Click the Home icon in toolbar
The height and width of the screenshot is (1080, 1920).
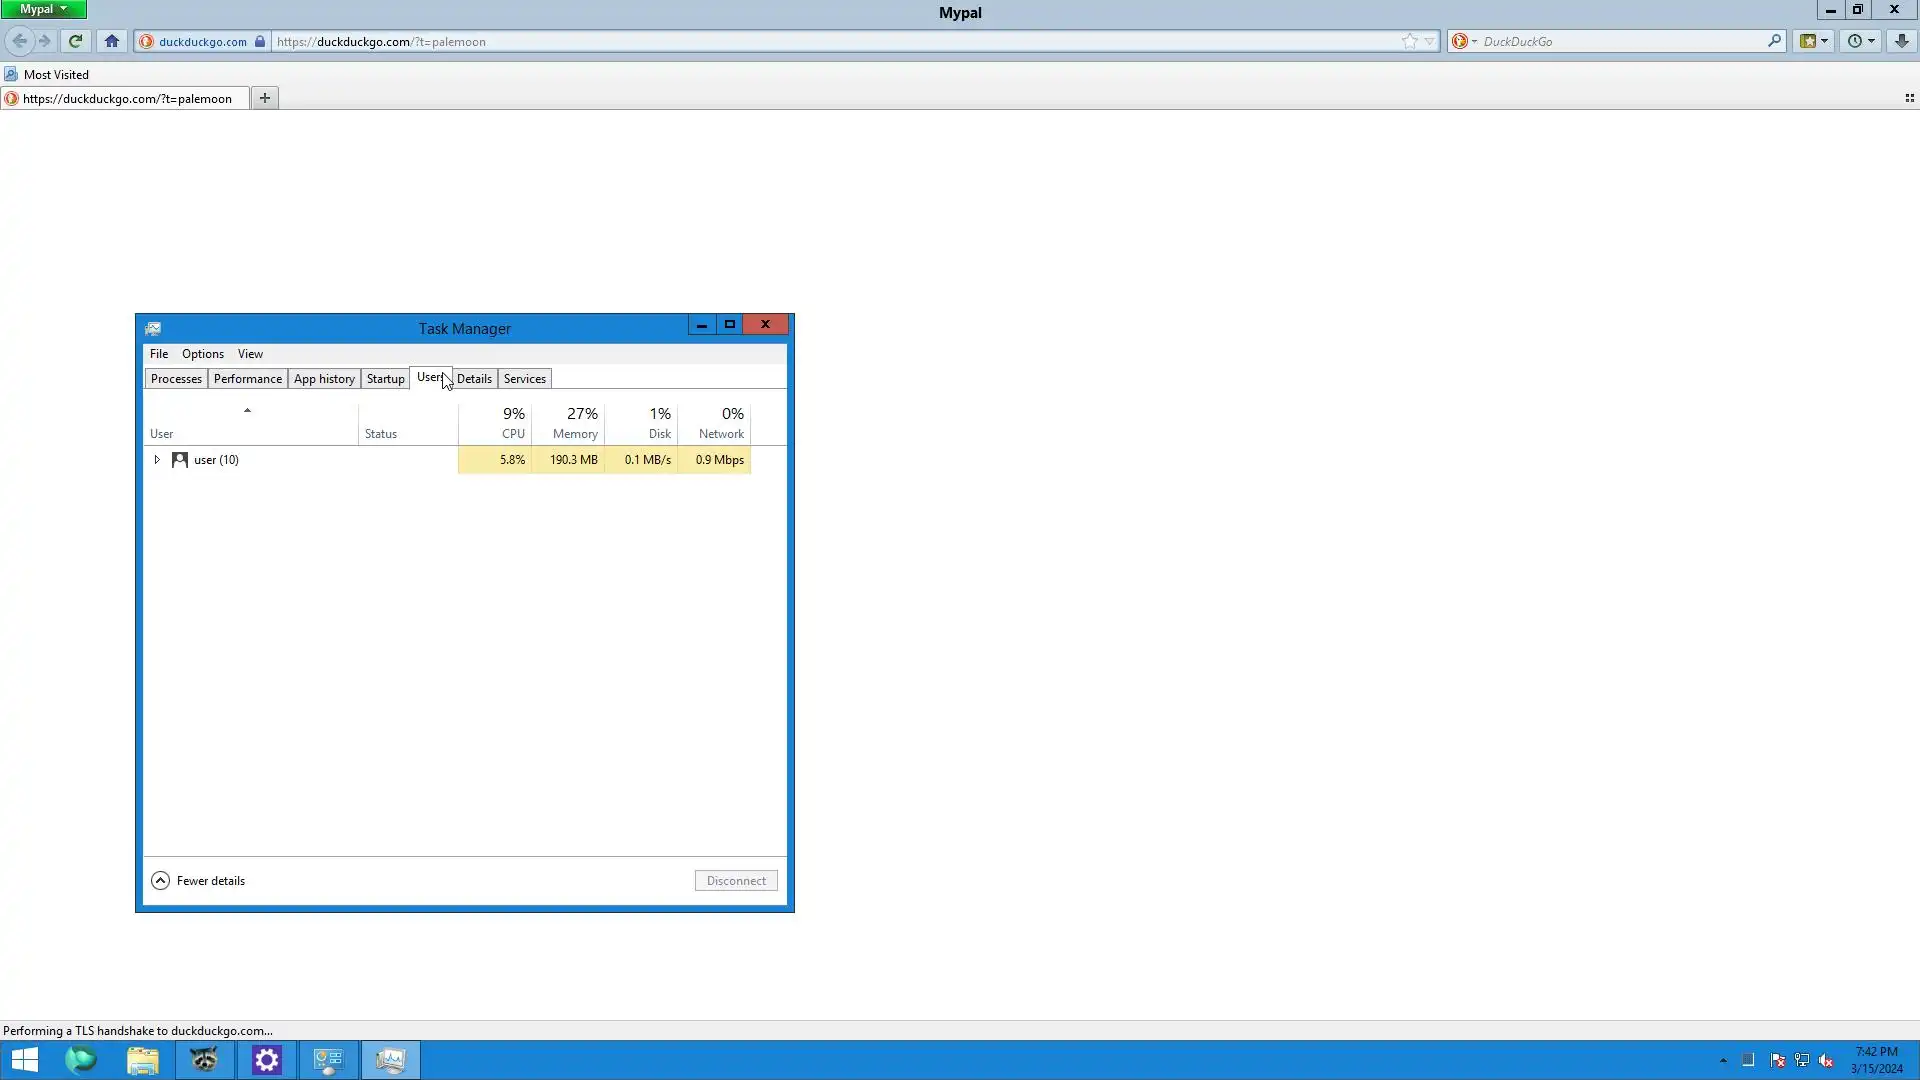[112, 41]
